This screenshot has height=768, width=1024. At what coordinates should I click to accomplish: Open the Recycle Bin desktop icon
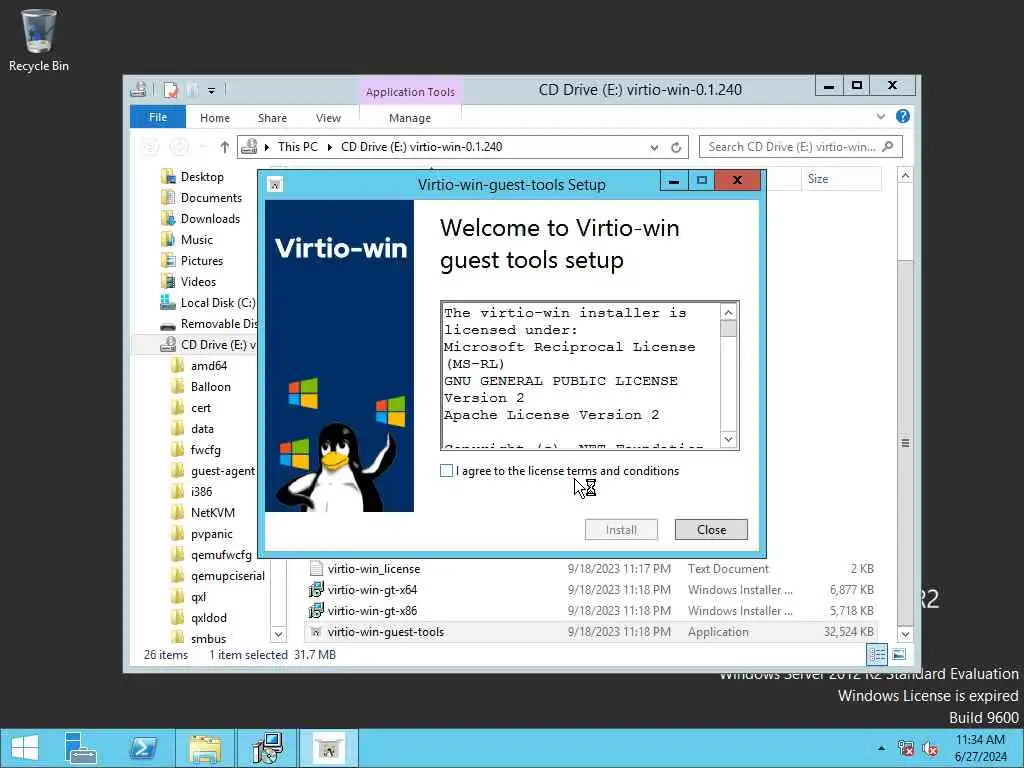pos(39,40)
